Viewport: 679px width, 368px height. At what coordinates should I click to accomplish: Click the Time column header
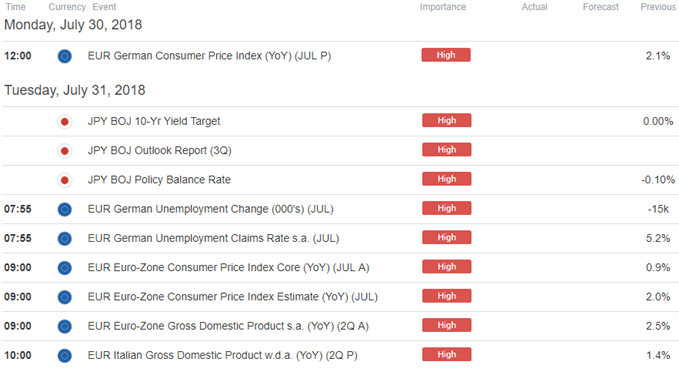coord(15,7)
